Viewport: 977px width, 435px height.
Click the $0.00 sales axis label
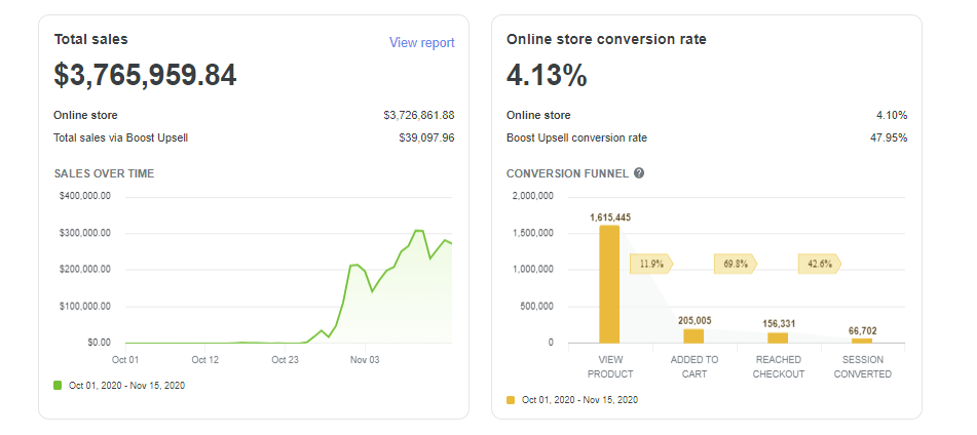[x=98, y=343]
